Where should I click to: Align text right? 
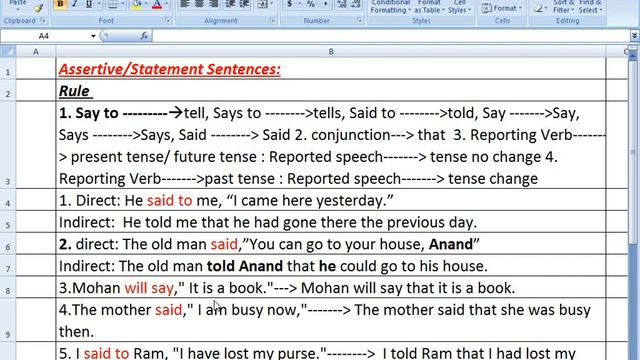(x=213, y=4)
